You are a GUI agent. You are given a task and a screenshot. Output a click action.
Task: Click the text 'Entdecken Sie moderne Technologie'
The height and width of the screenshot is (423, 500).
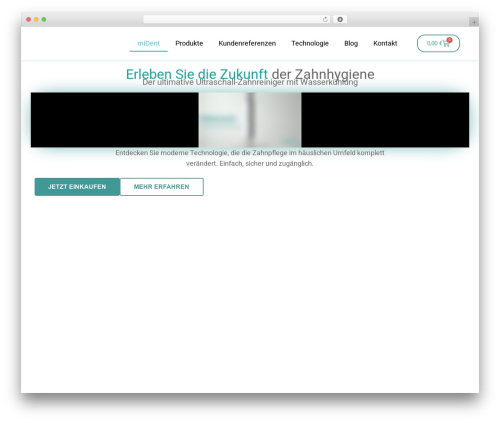coord(171,153)
